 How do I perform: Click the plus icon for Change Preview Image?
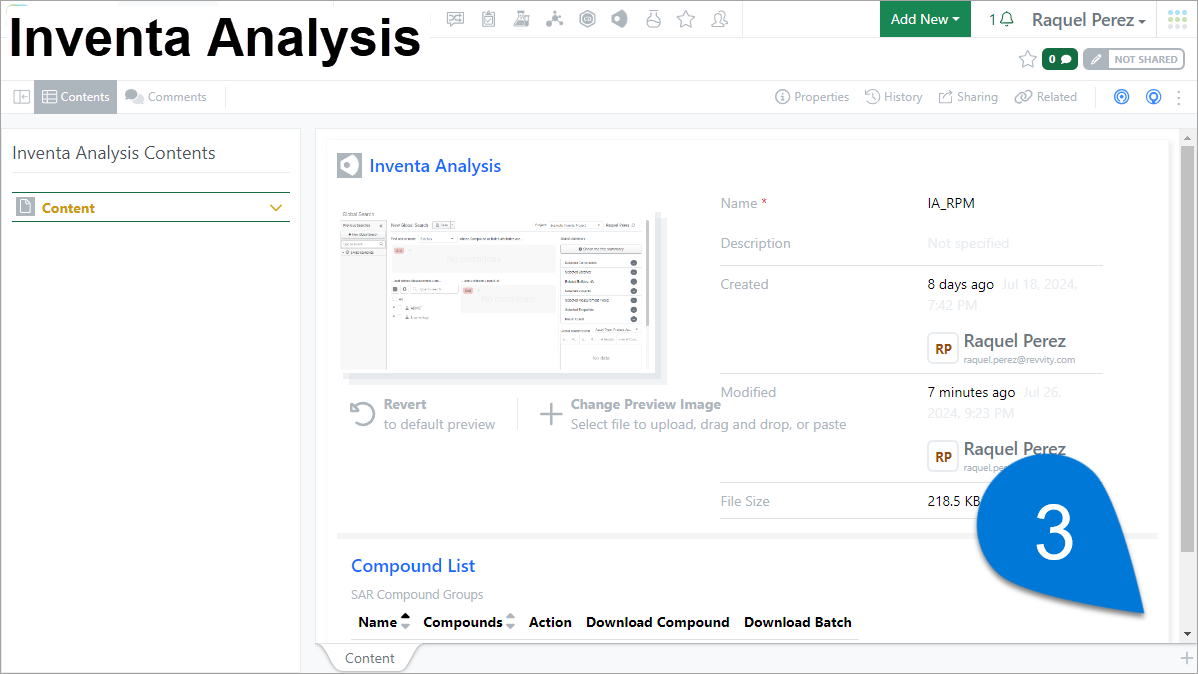point(551,414)
